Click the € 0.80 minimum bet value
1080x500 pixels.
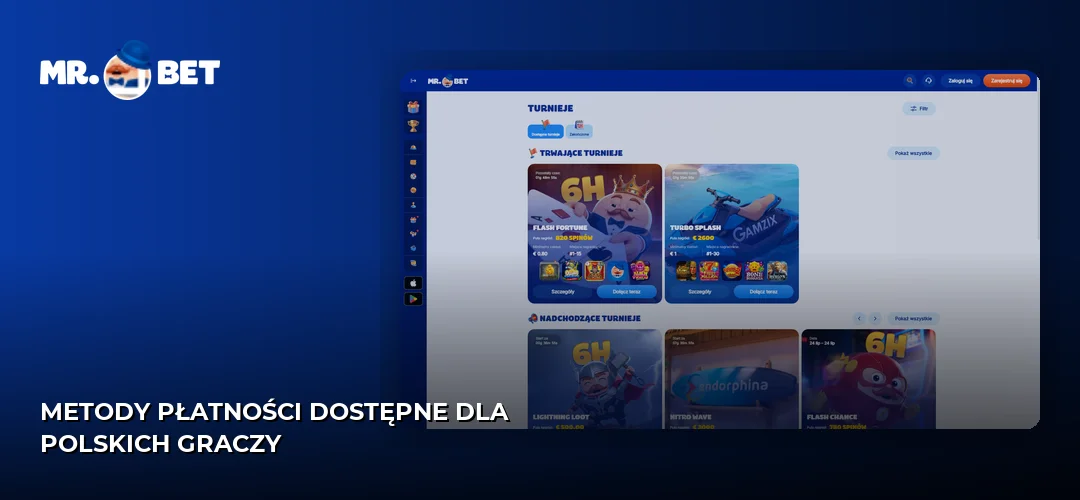541,253
